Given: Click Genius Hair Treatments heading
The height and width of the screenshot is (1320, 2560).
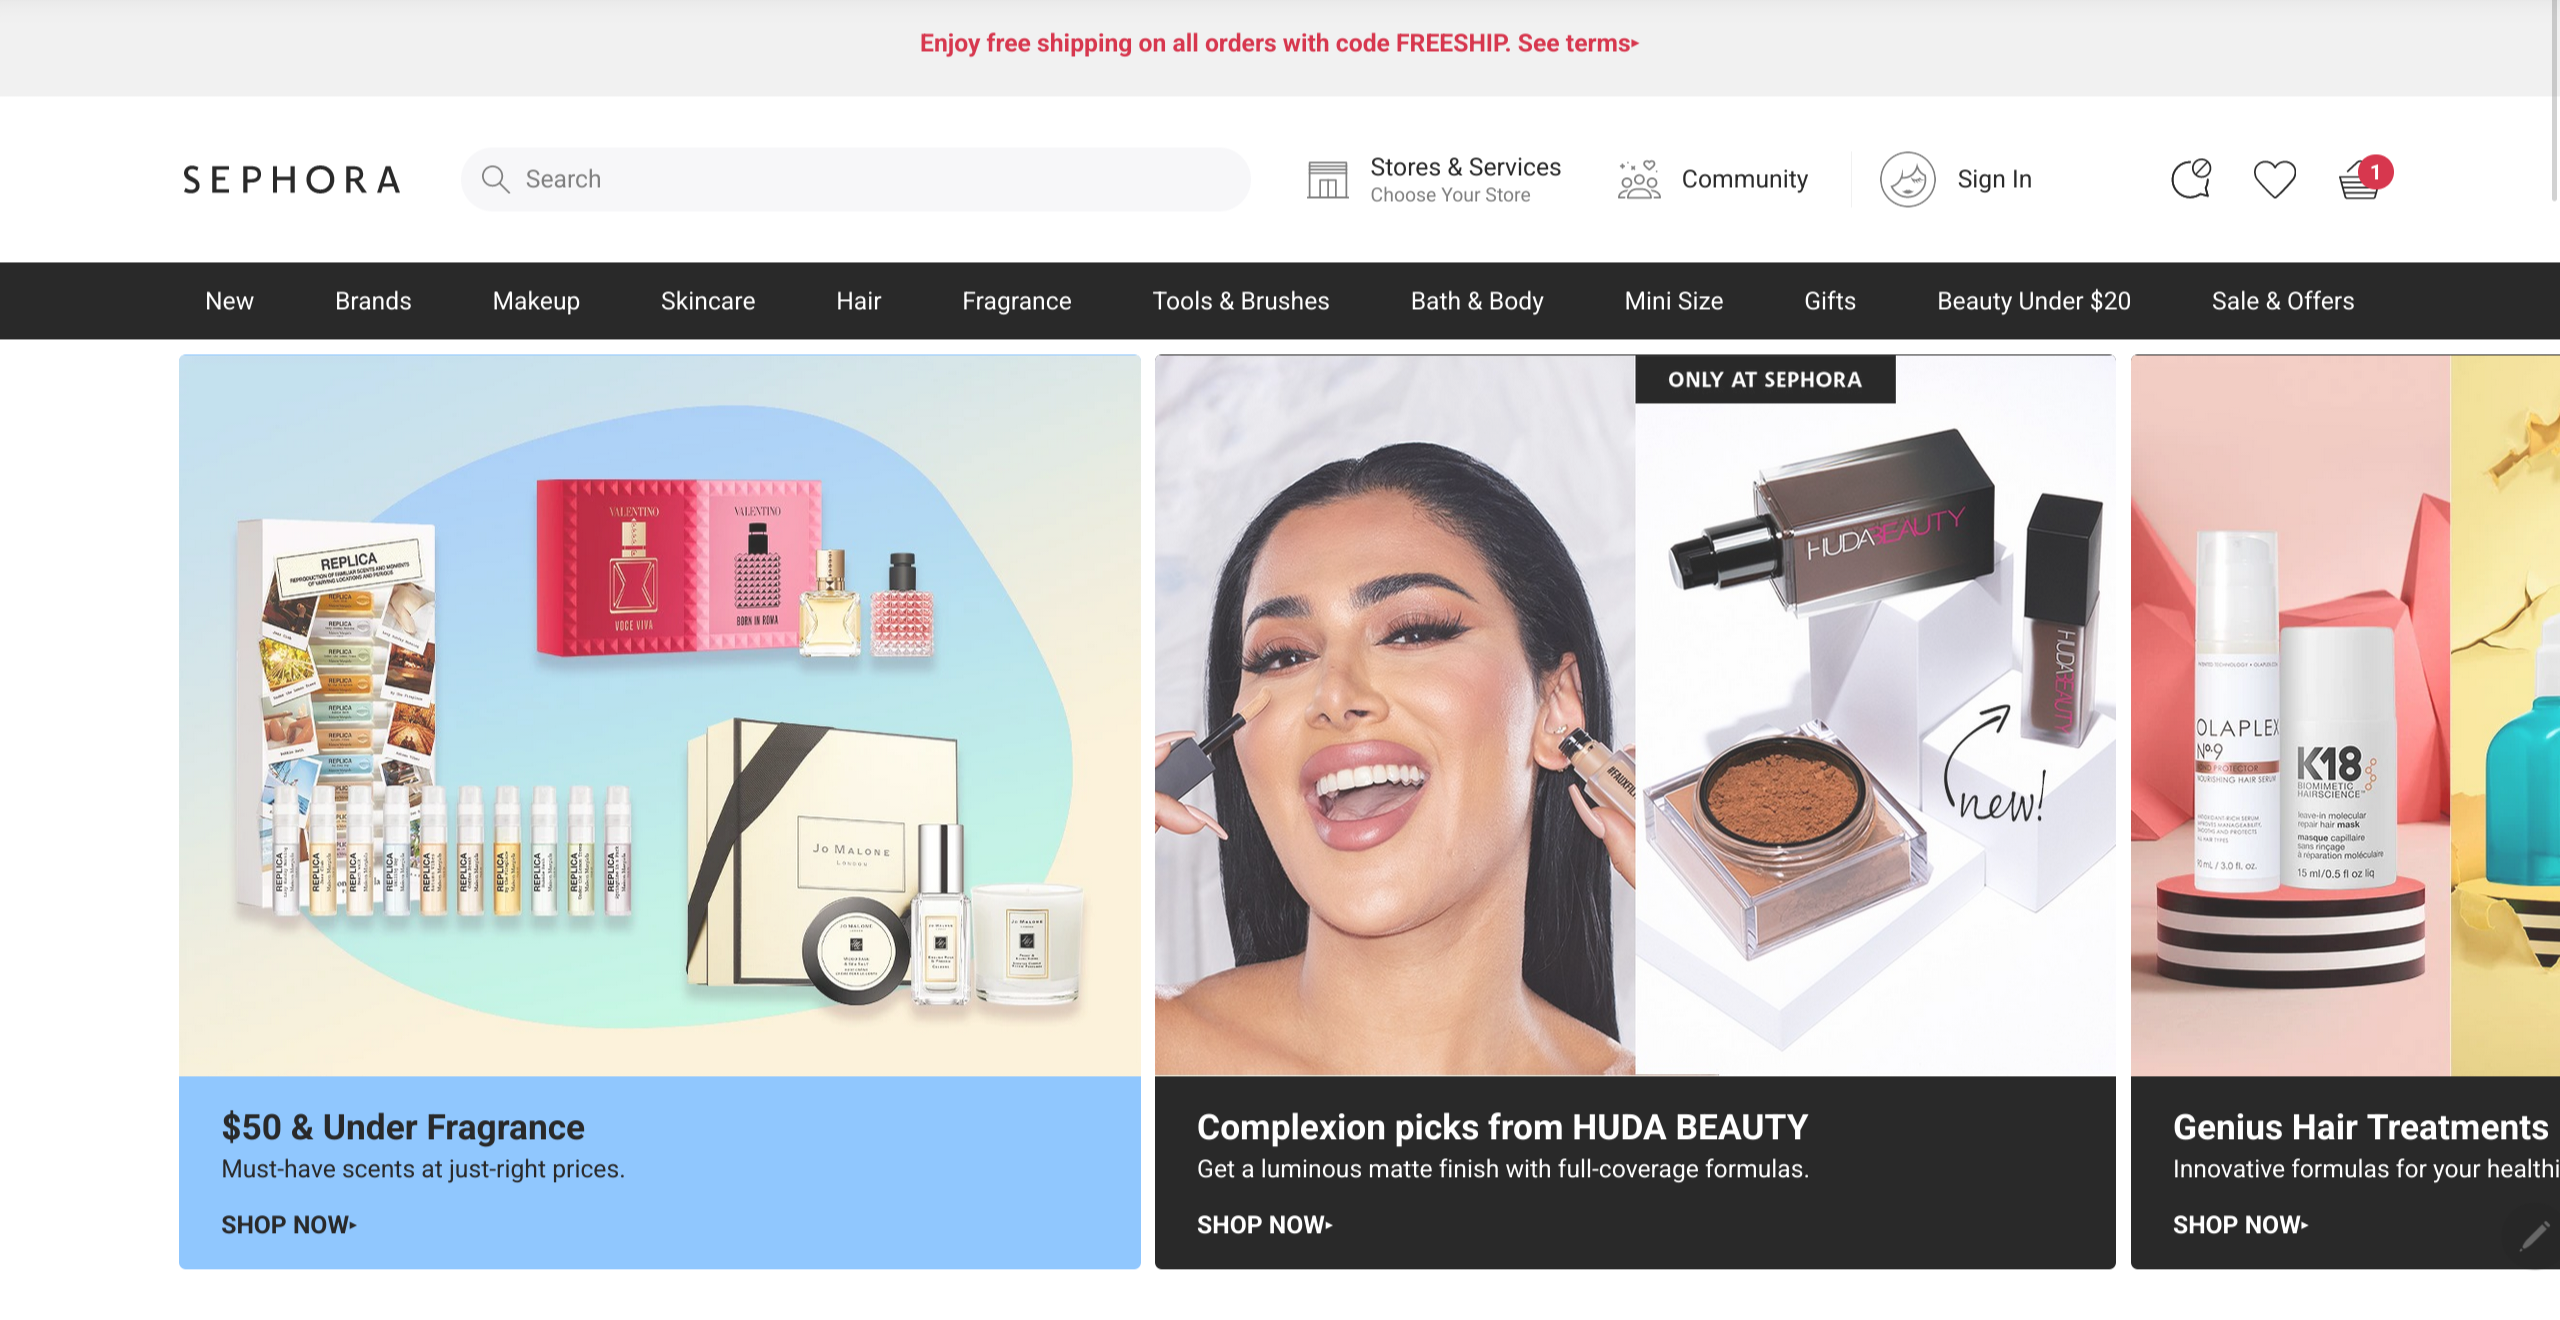Looking at the screenshot, I should point(2360,1127).
